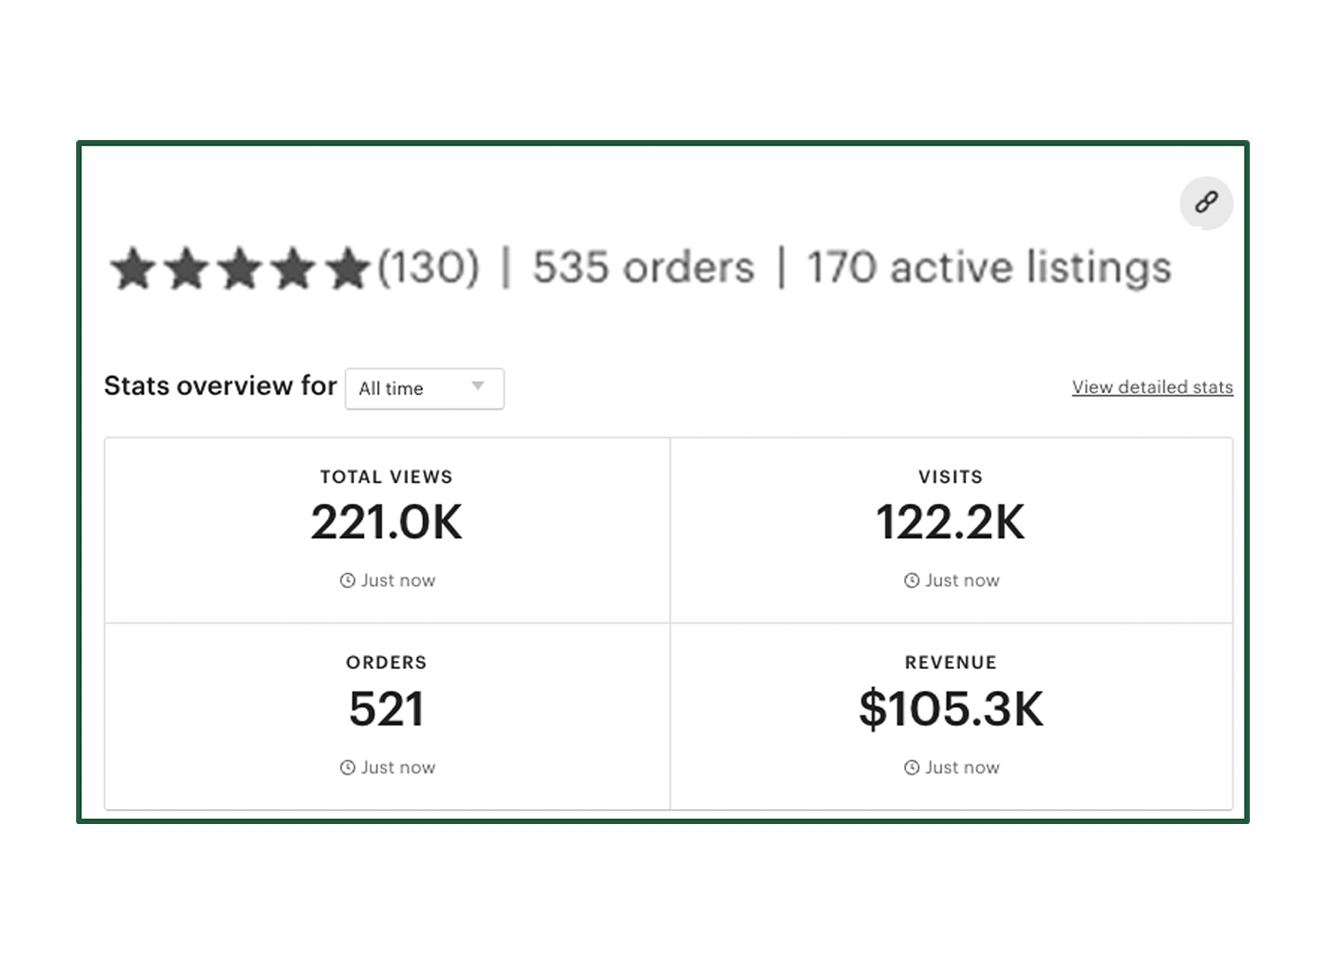The height and width of the screenshot is (958, 1326).
Task: Click the 535 orders text
Action: click(x=643, y=268)
